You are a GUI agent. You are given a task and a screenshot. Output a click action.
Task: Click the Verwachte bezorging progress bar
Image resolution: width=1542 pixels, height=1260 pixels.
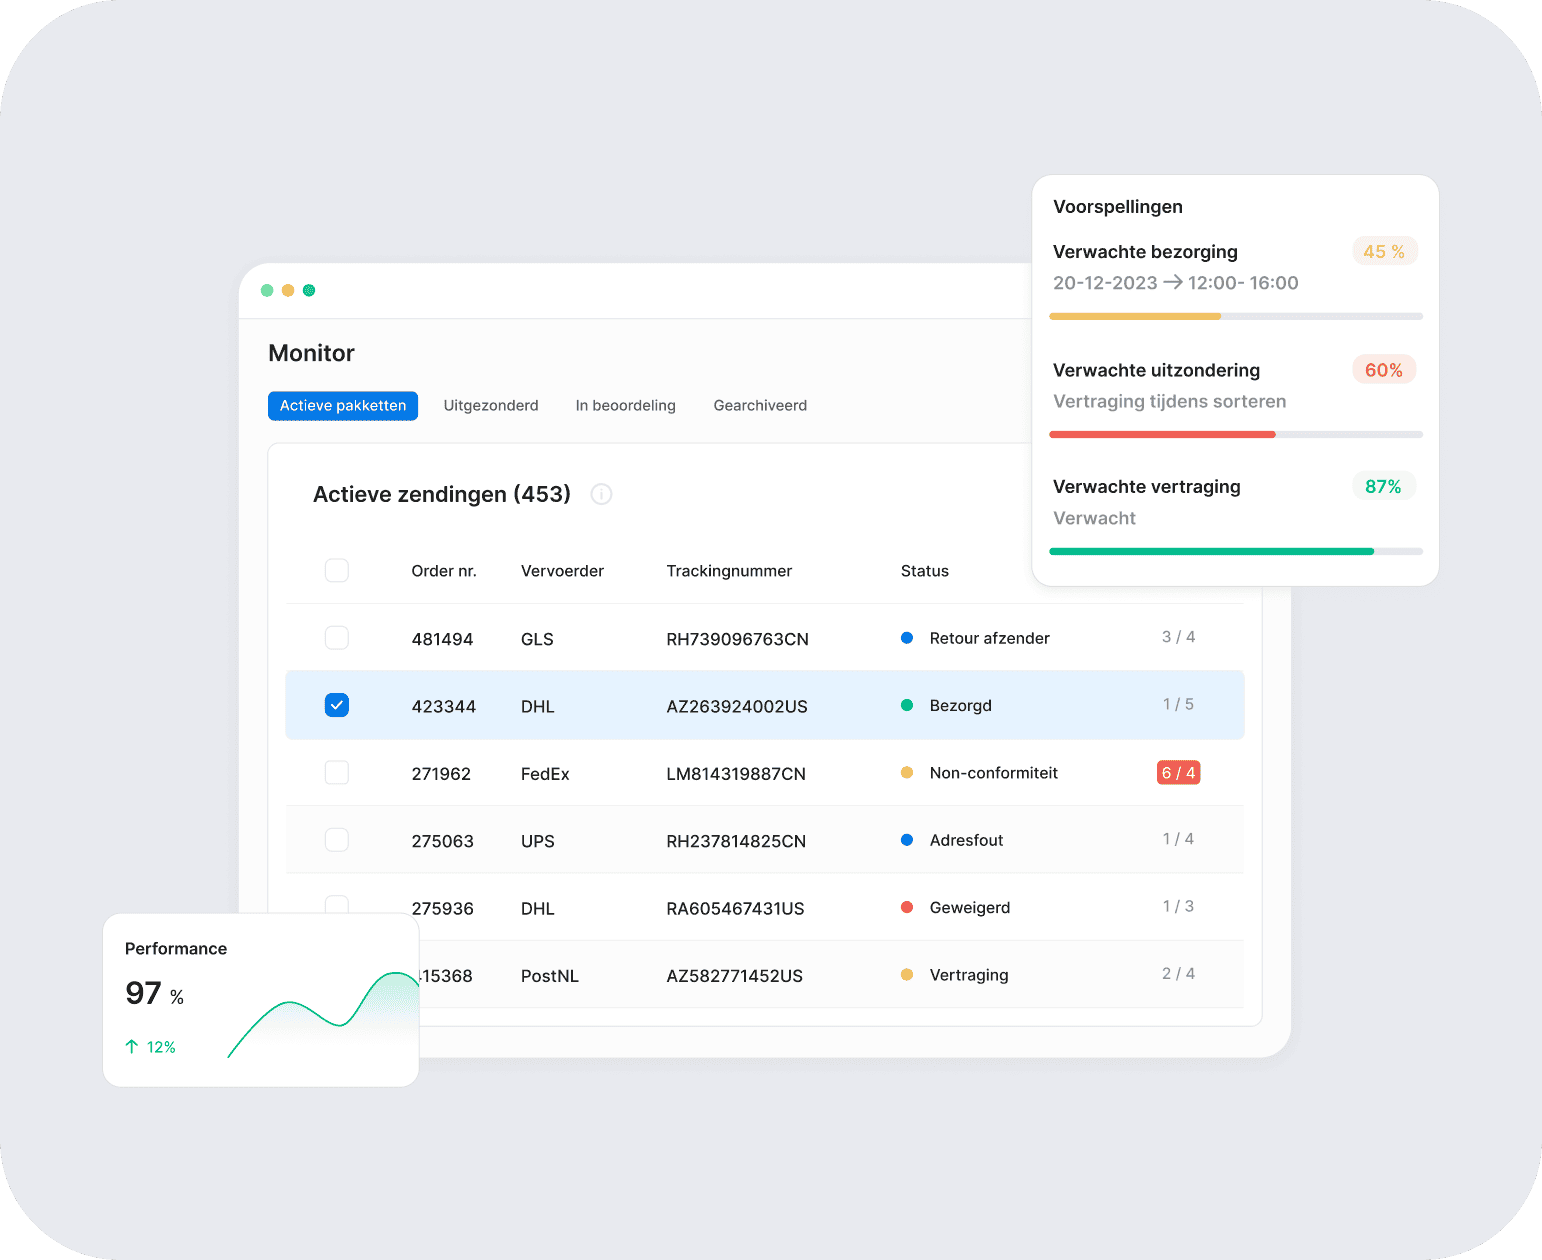tap(1236, 316)
